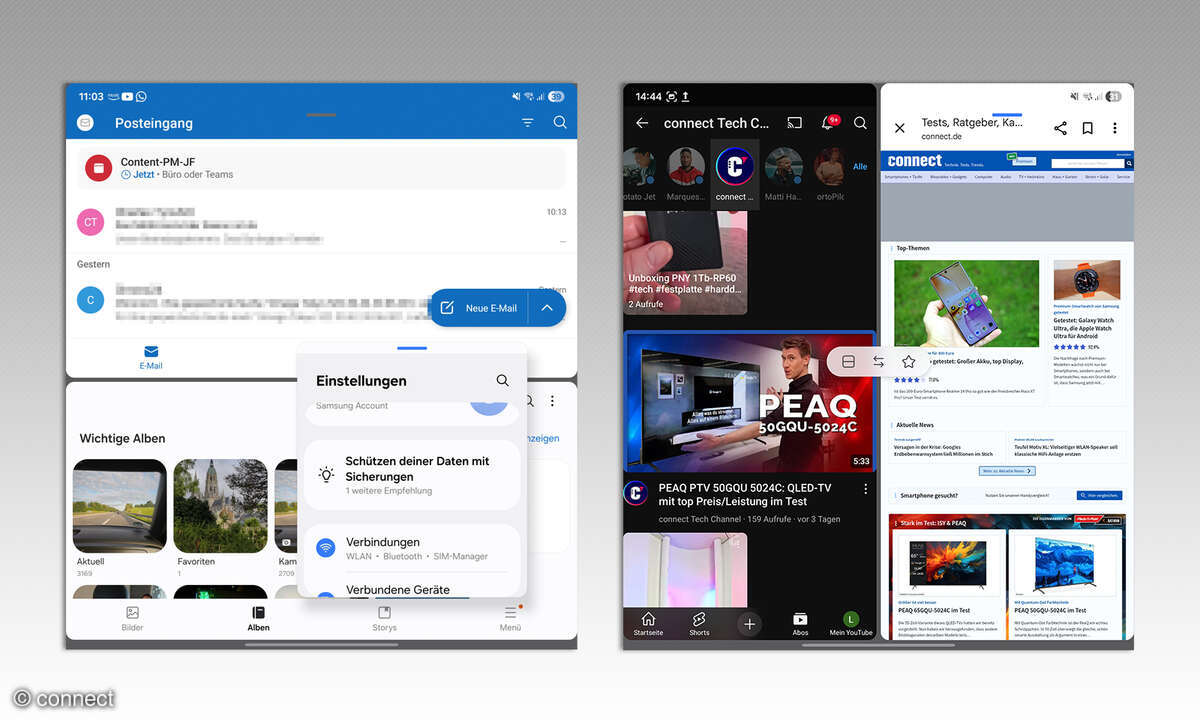1200x720 pixels.
Task: Change split layout via divider panel icon
Action: coord(848,362)
